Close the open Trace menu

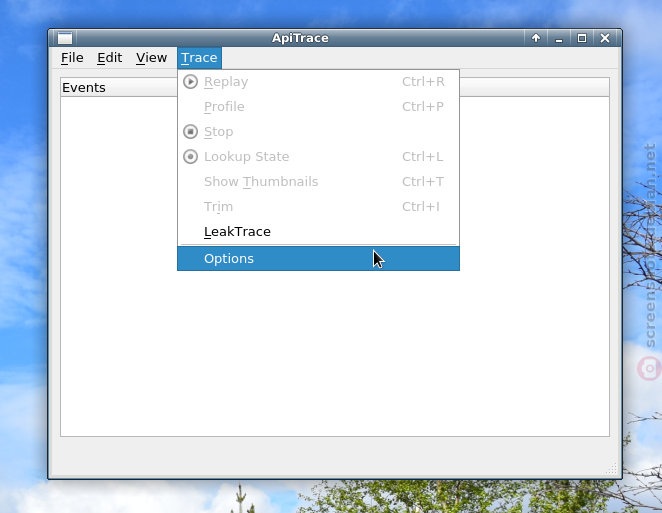click(199, 58)
